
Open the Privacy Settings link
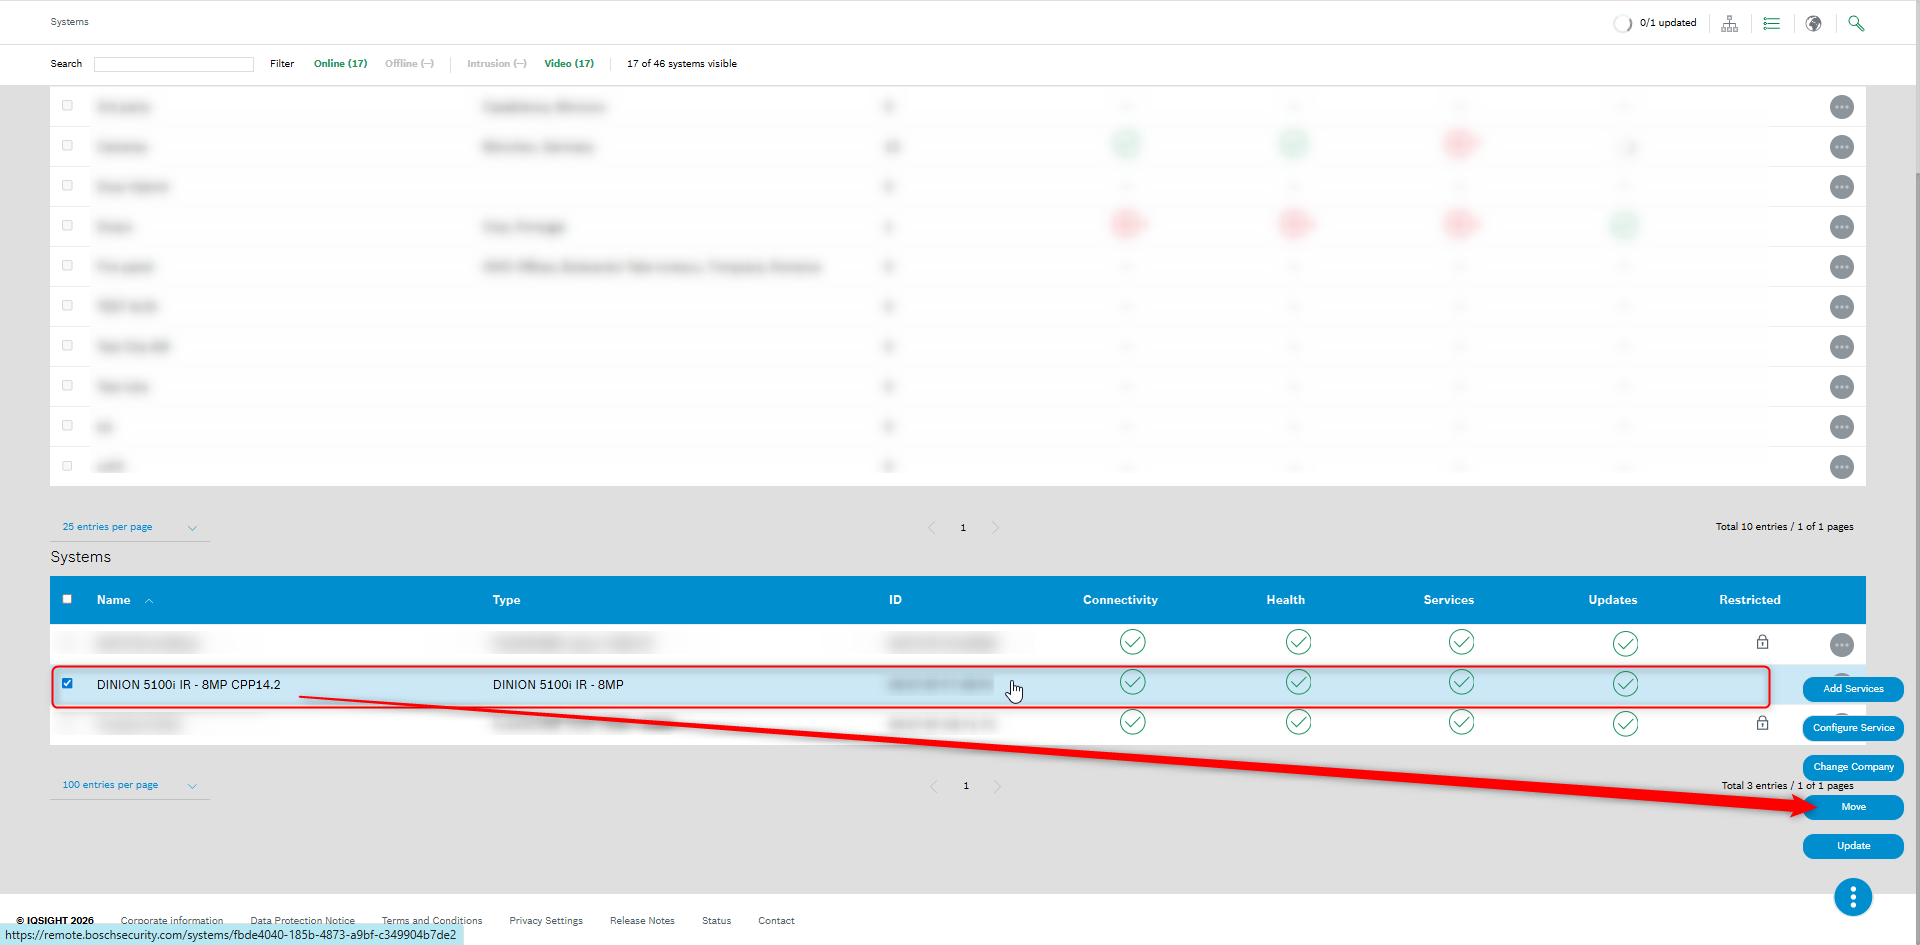[x=546, y=921]
